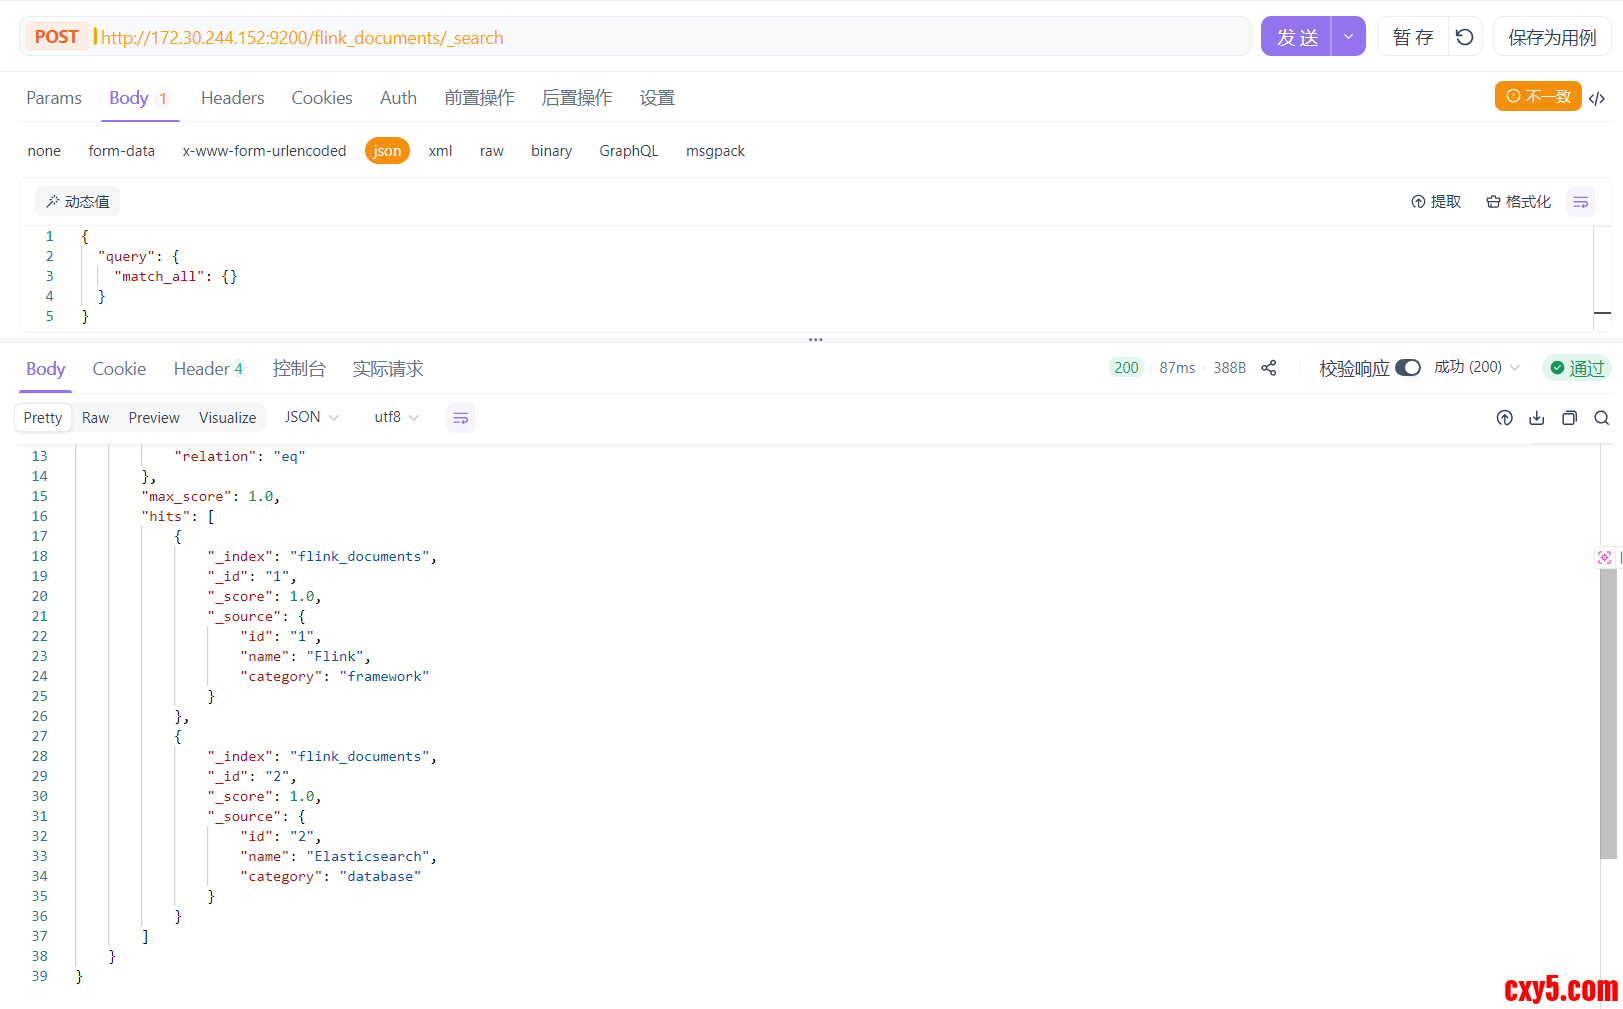The height and width of the screenshot is (1009, 1623).
Task: Click the 保存为用例 button
Action: click(x=1552, y=37)
